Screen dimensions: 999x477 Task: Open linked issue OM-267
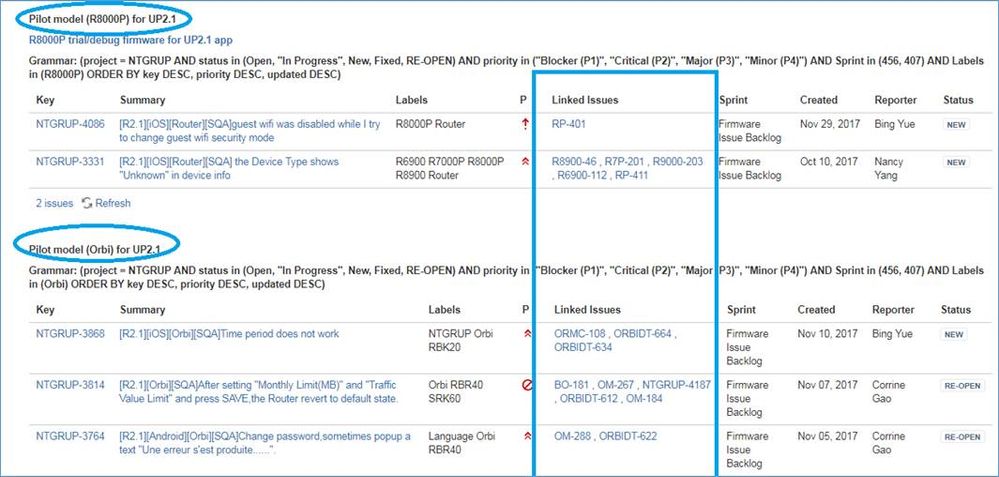[x=615, y=385]
